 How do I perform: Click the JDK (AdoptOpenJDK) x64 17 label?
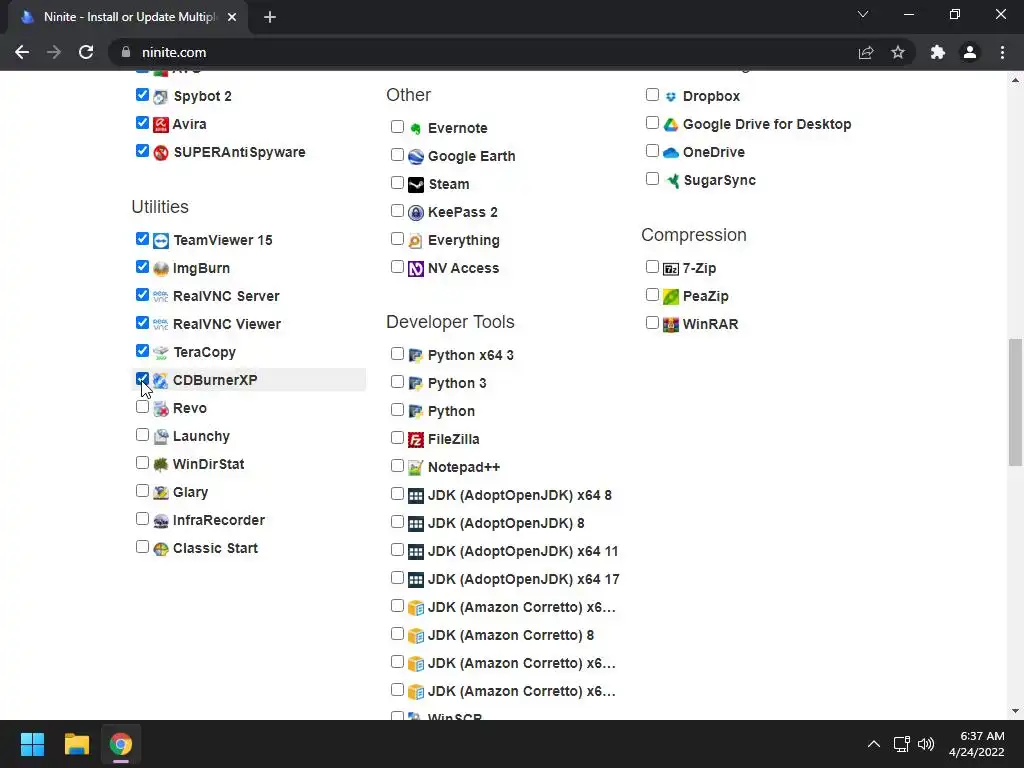(523, 579)
